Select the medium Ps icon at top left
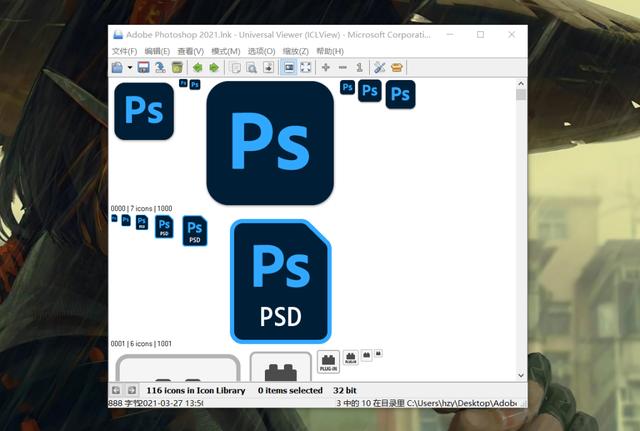This screenshot has height=431, width=640. (x=144, y=111)
